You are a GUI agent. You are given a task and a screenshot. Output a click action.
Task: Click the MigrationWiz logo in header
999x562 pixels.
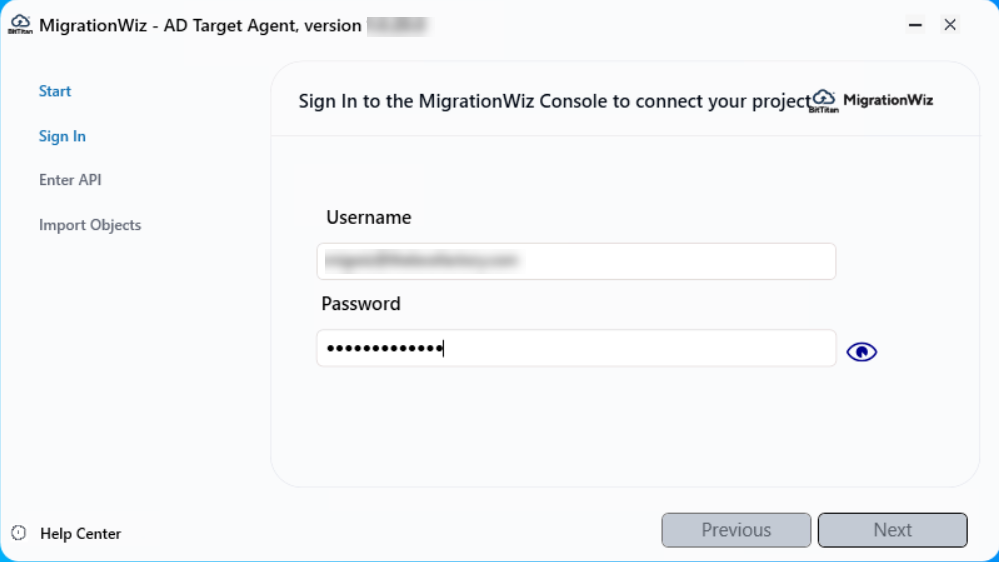[824, 101]
